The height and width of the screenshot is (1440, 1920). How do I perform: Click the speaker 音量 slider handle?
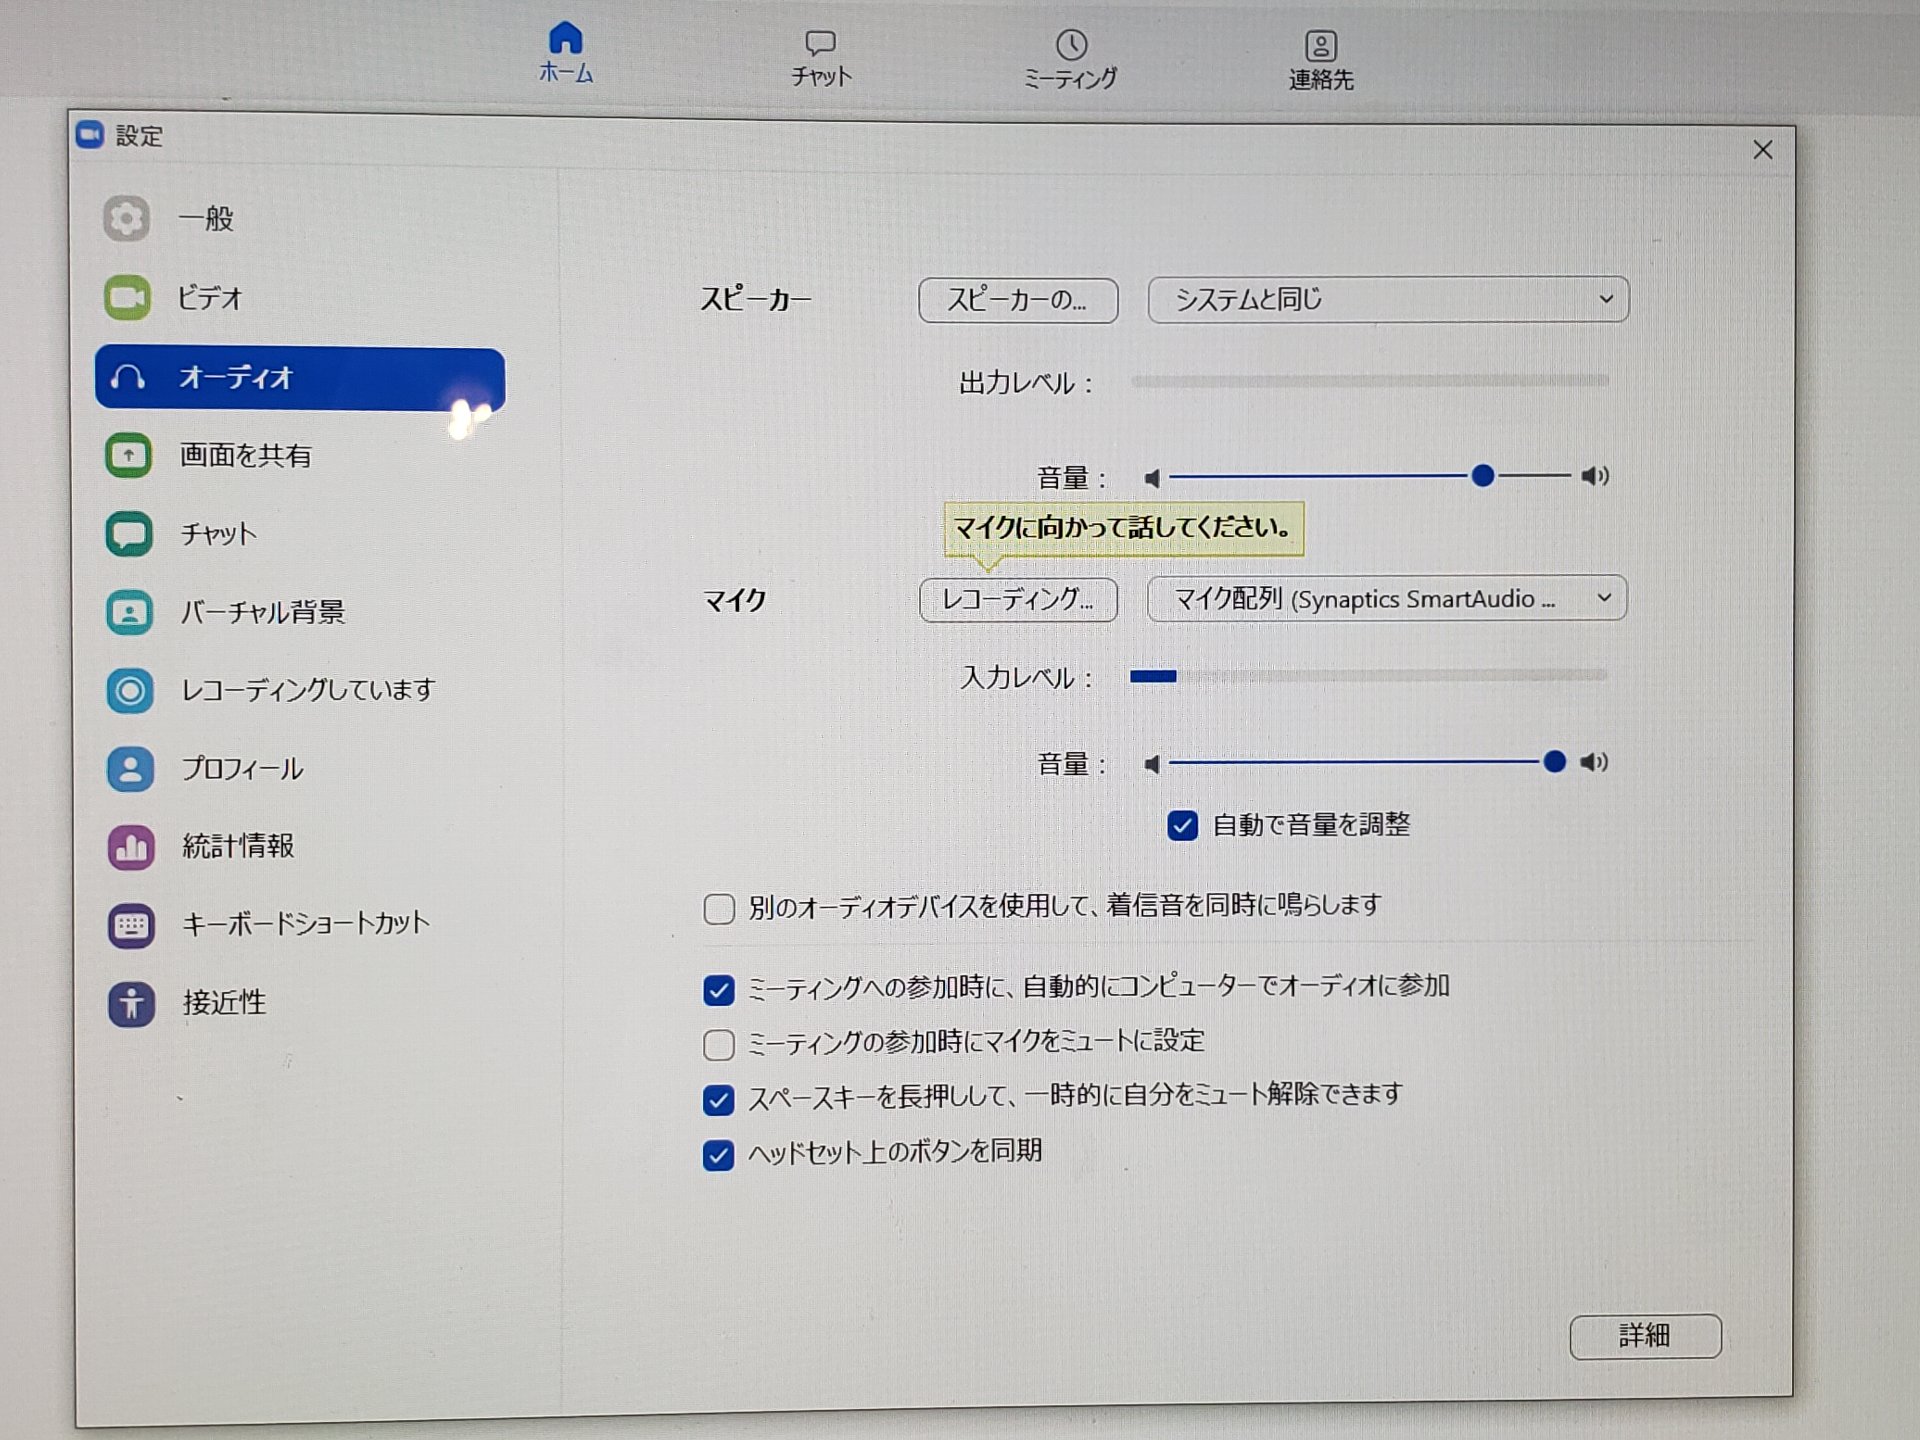(1483, 476)
